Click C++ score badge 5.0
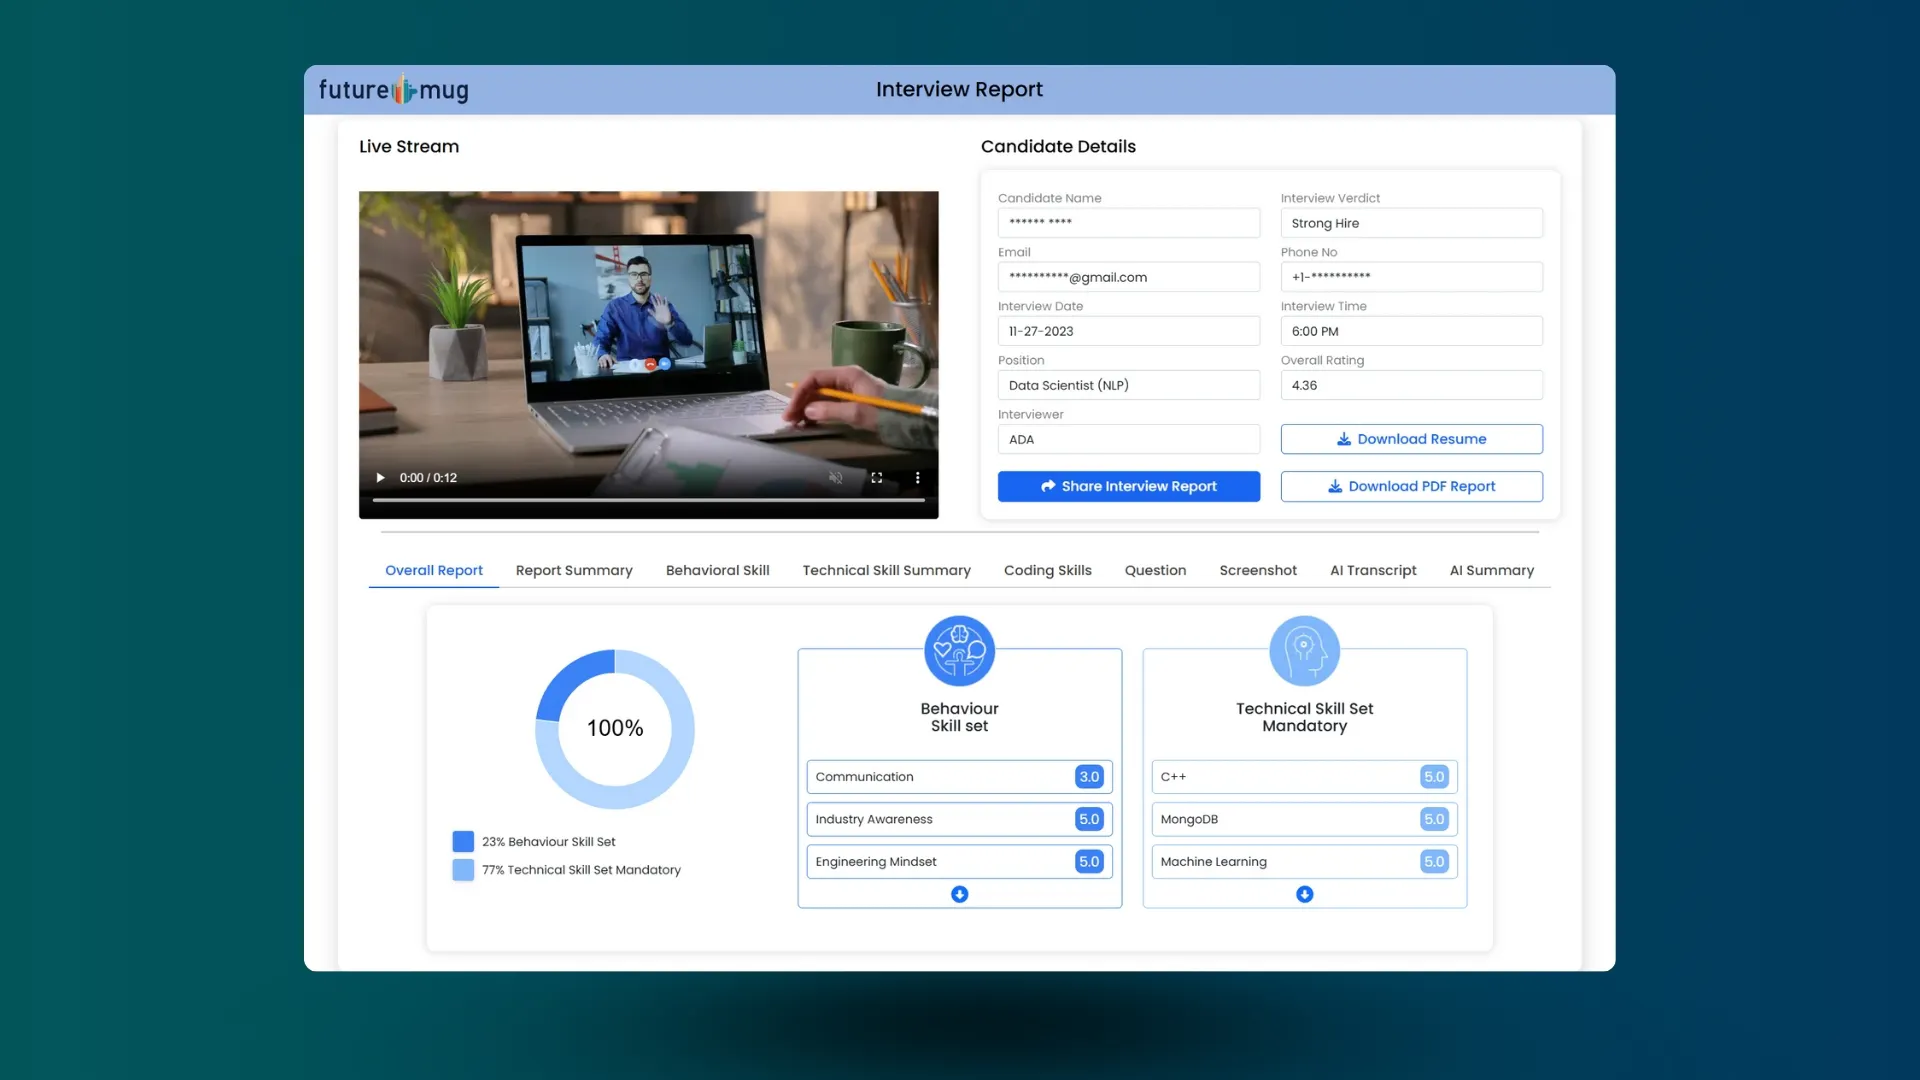The width and height of the screenshot is (1920, 1080). point(1434,777)
